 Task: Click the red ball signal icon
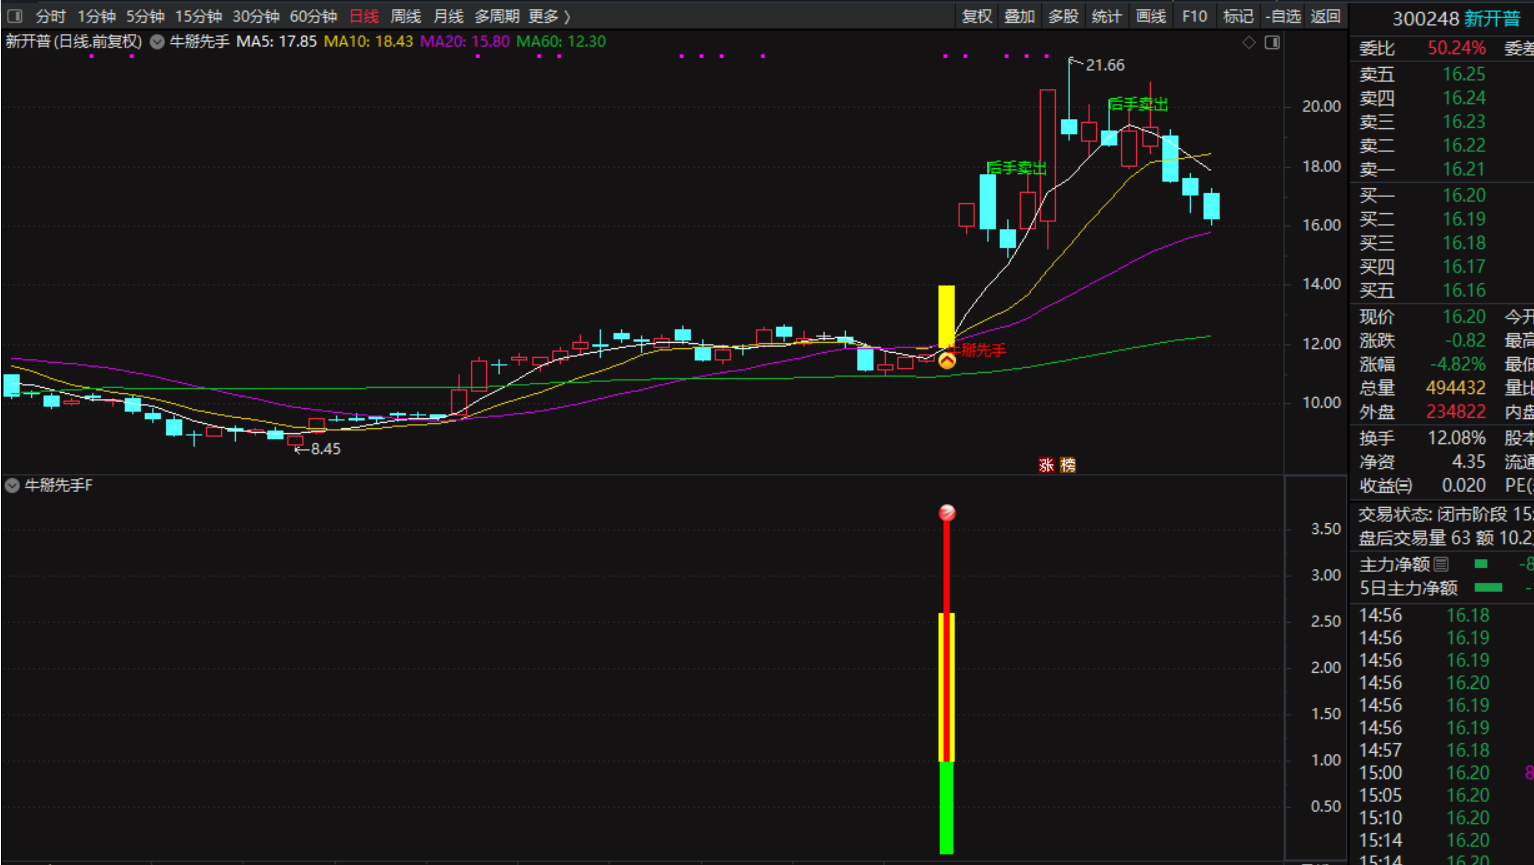pyautogui.click(x=947, y=513)
